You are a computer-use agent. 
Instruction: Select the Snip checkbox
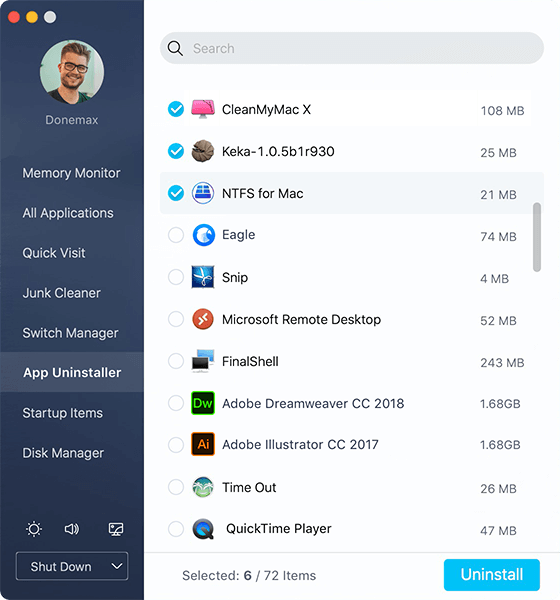(x=176, y=277)
